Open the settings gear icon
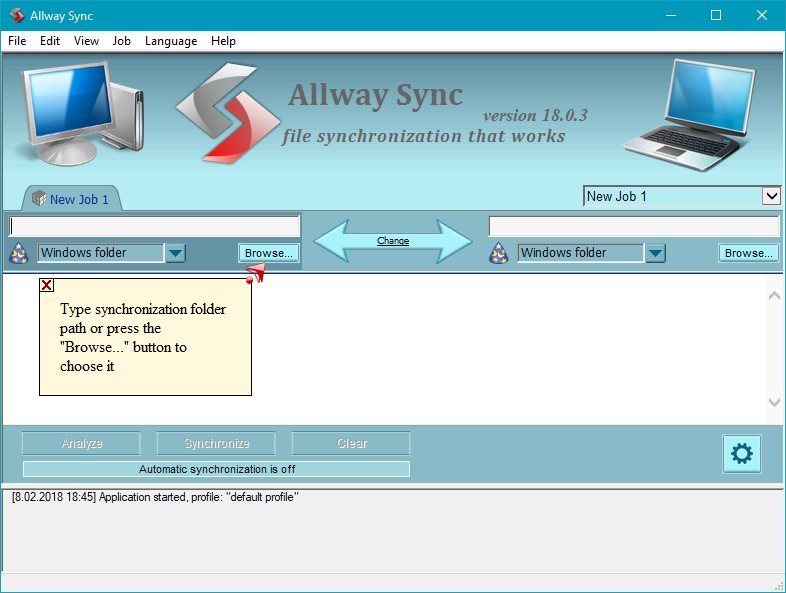 [x=741, y=454]
